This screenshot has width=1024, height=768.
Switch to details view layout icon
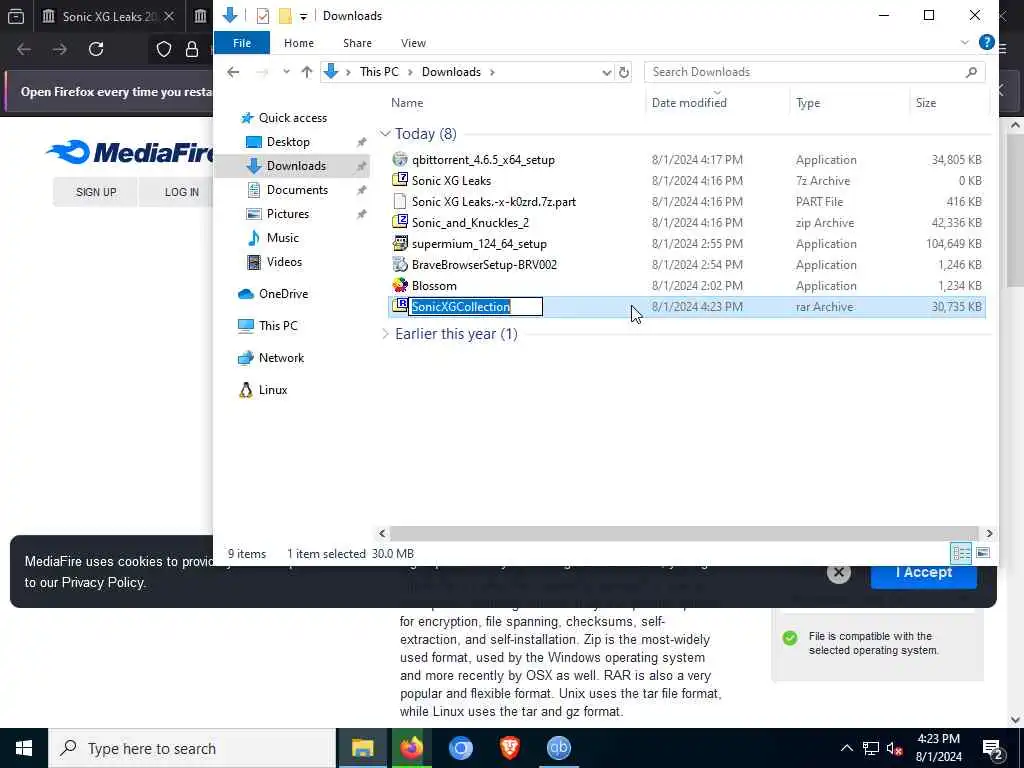[x=961, y=553]
